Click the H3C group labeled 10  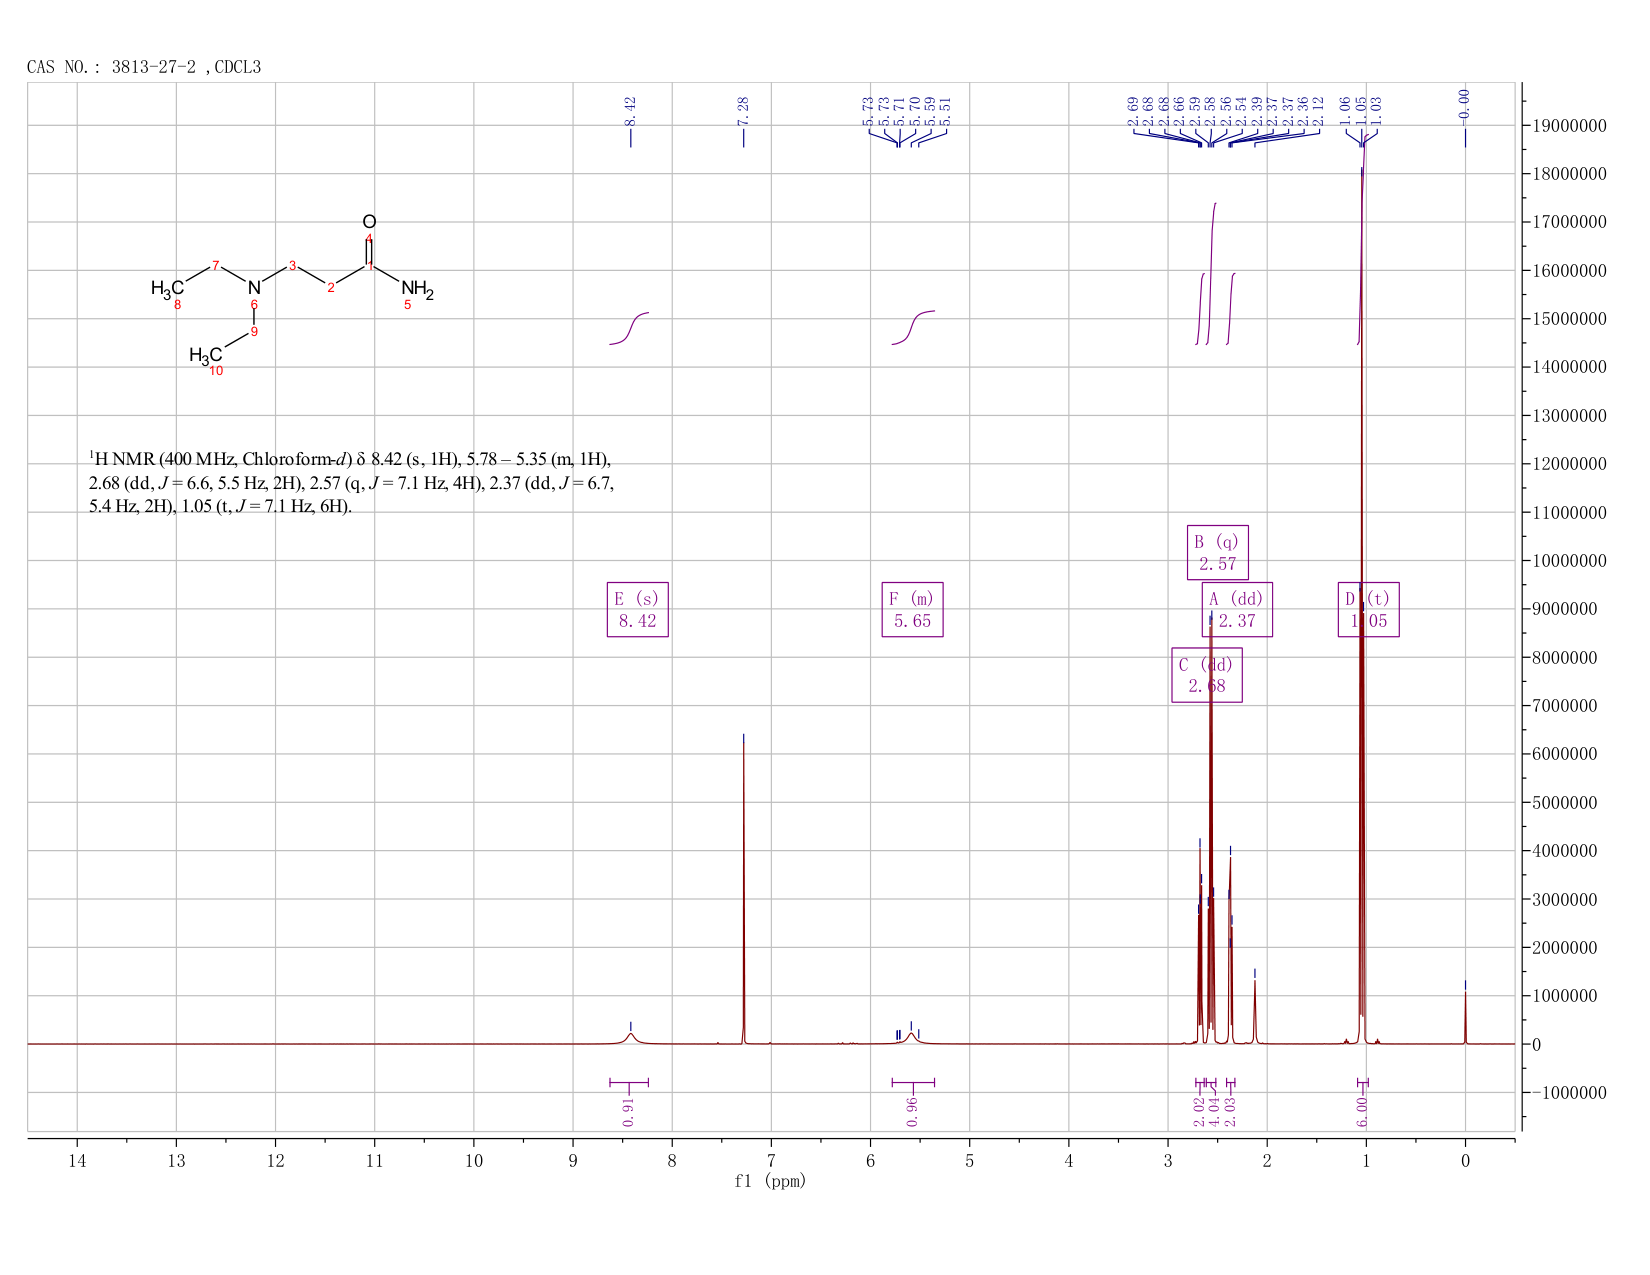[x=205, y=355]
